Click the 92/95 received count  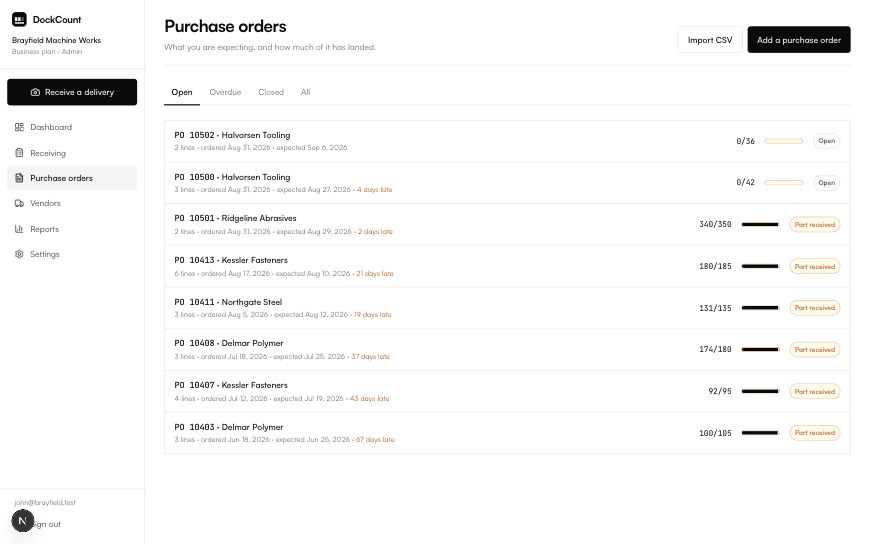coord(720,391)
